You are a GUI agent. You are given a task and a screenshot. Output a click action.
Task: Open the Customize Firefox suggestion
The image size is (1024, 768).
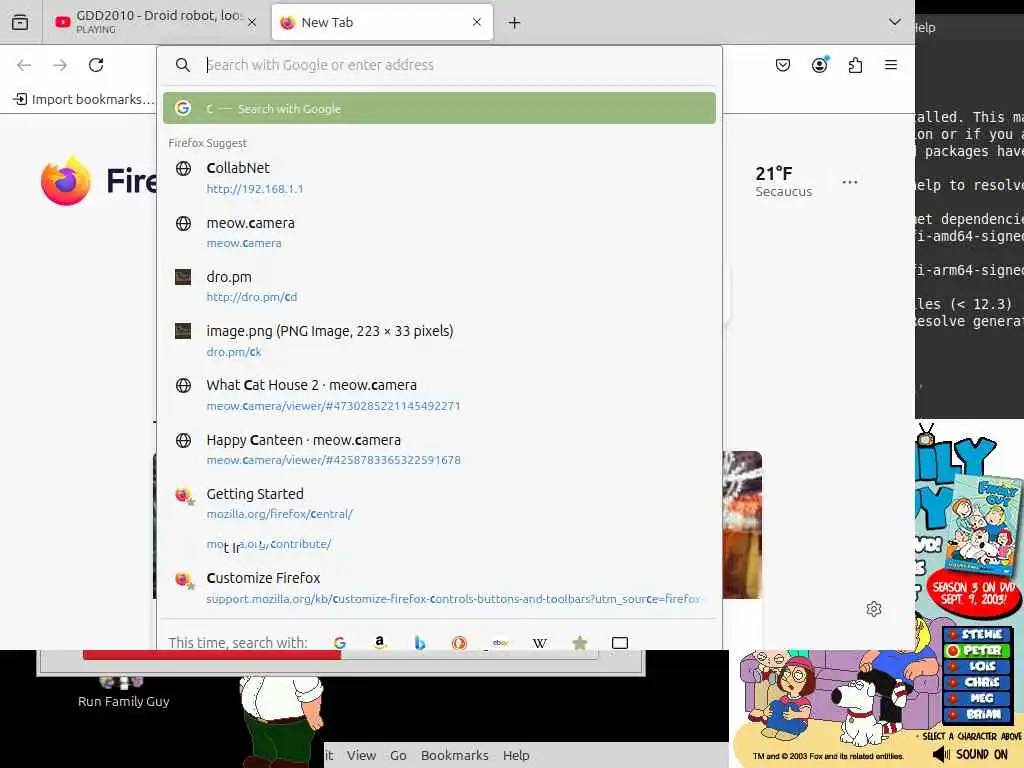(x=439, y=588)
